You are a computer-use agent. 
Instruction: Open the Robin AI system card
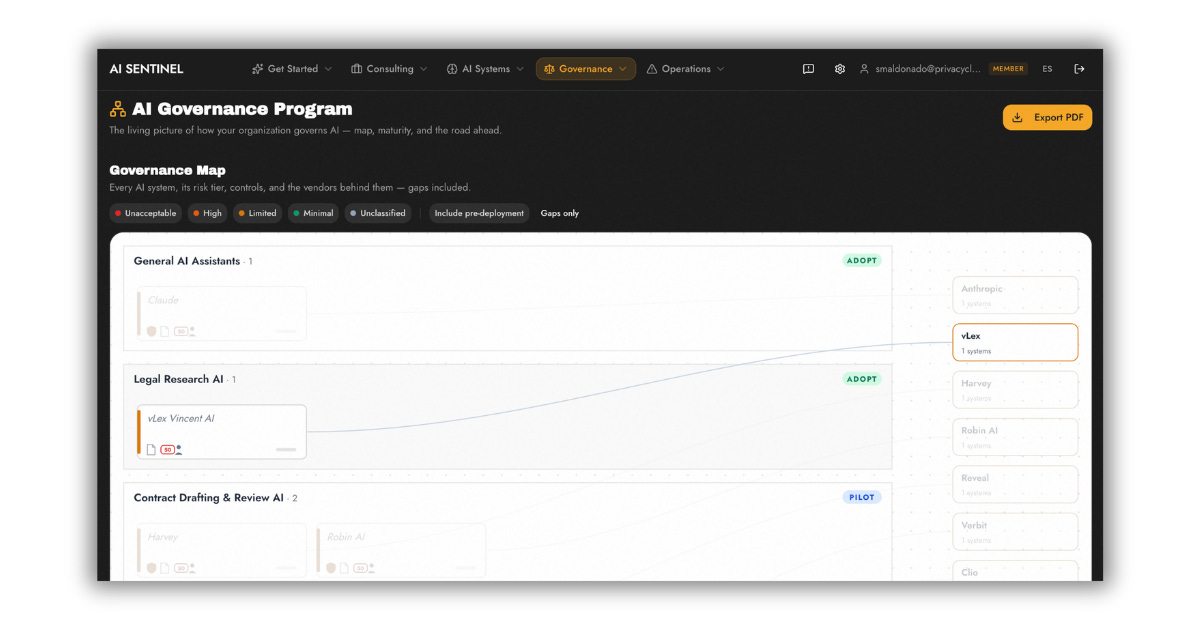[401, 550]
